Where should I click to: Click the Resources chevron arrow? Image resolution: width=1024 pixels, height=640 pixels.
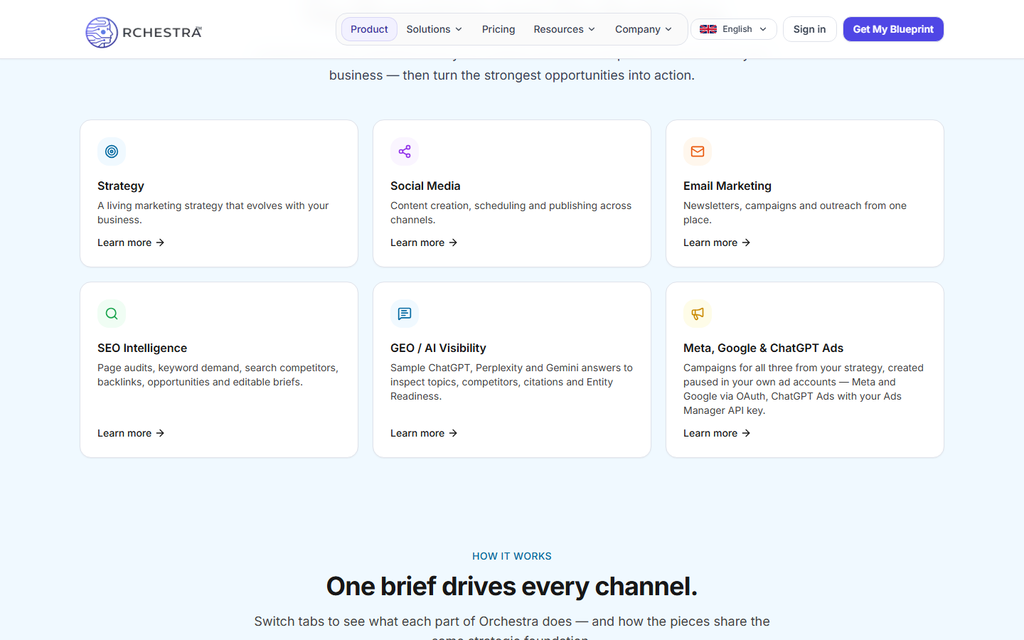(x=592, y=29)
